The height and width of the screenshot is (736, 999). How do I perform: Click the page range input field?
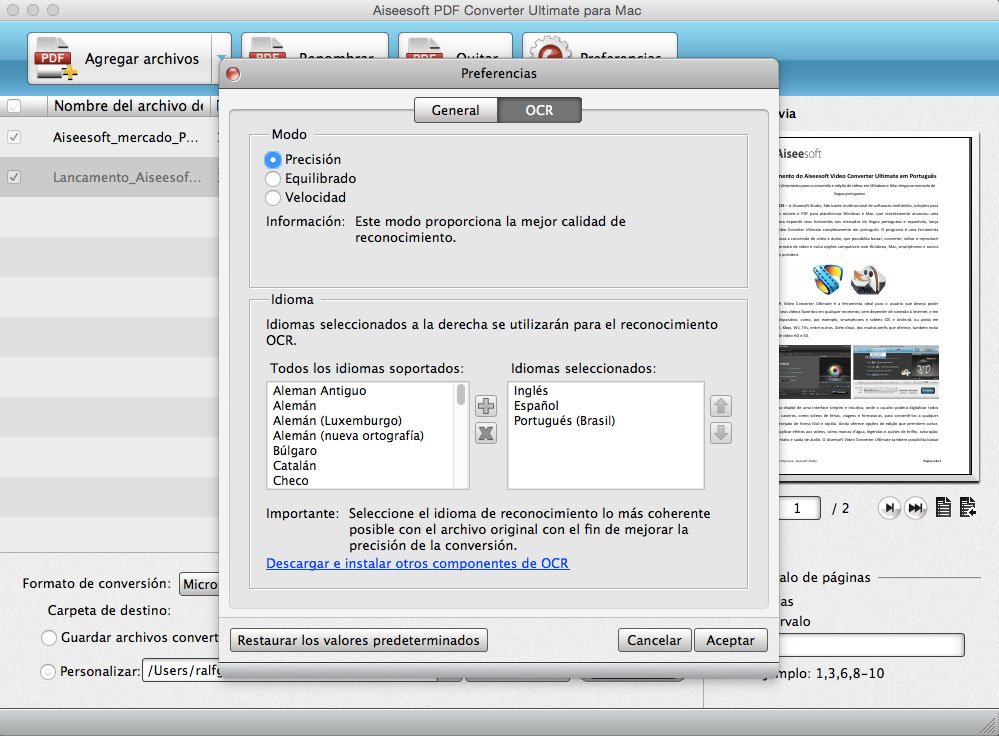coord(871,645)
